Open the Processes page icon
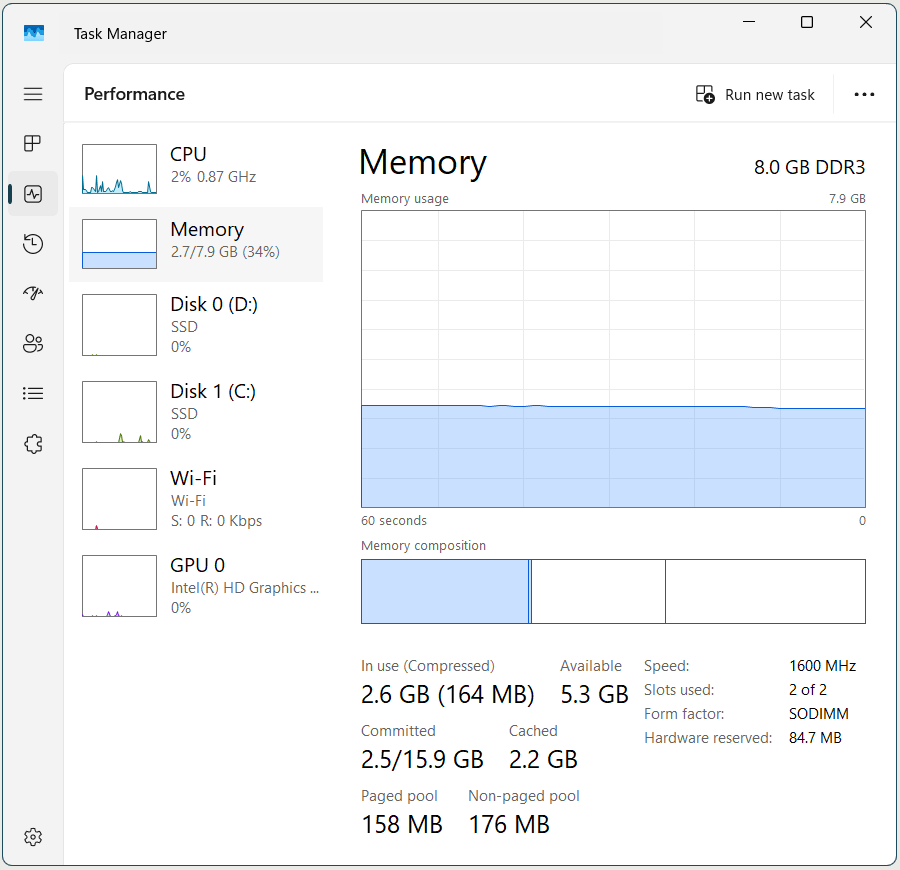900x870 pixels. tap(33, 143)
